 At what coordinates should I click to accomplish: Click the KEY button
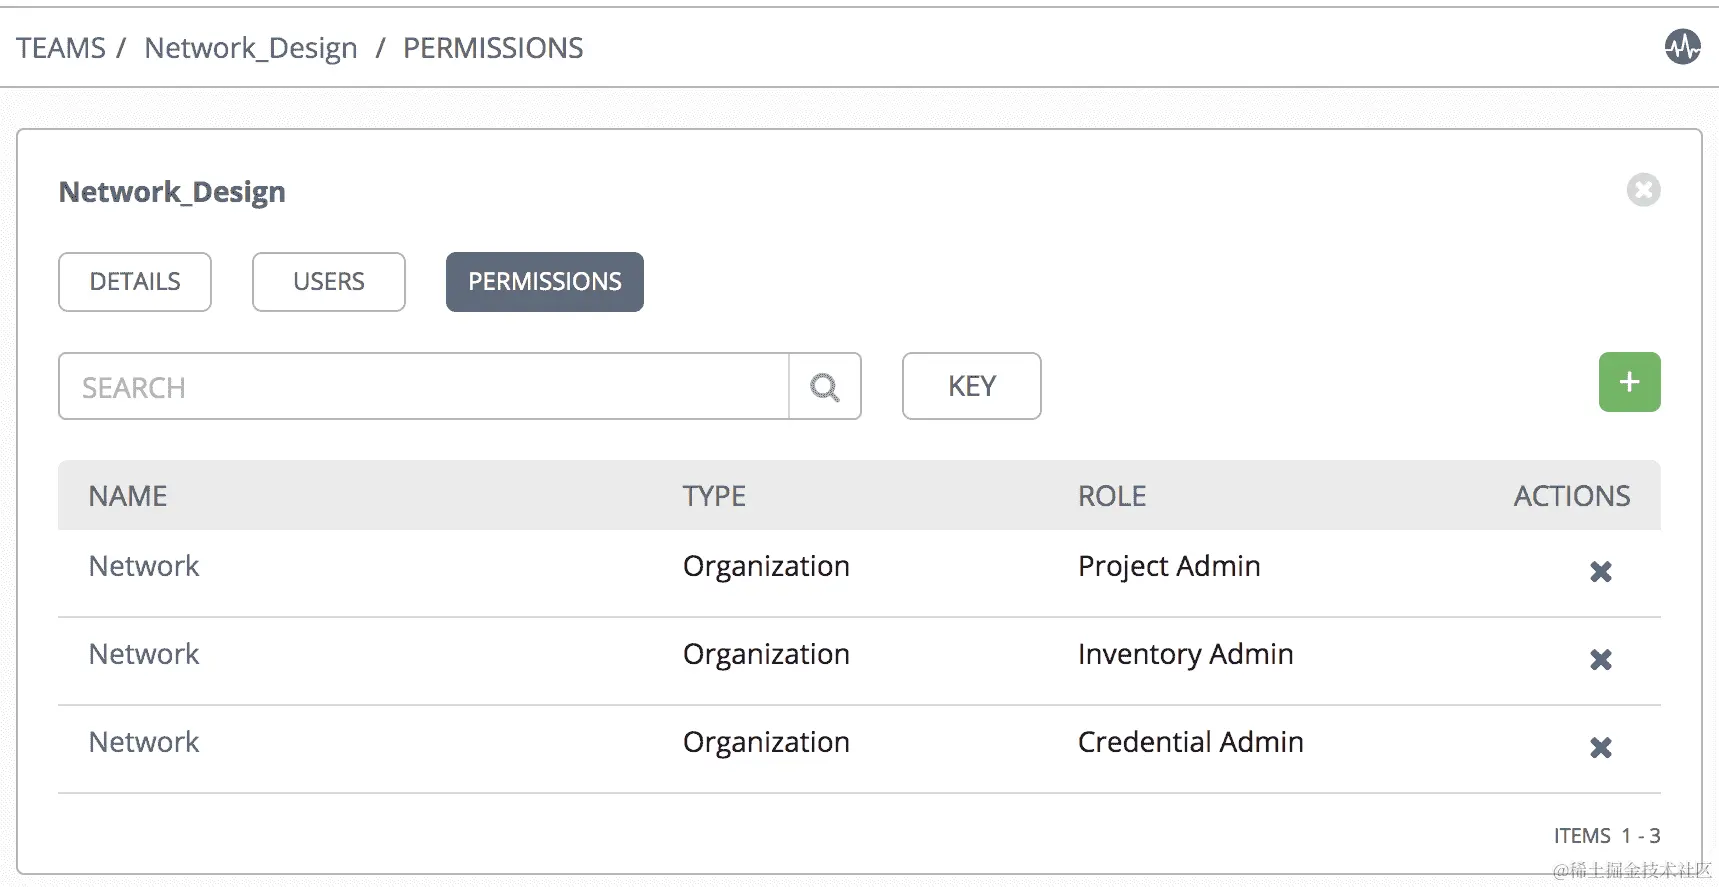(x=971, y=386)
